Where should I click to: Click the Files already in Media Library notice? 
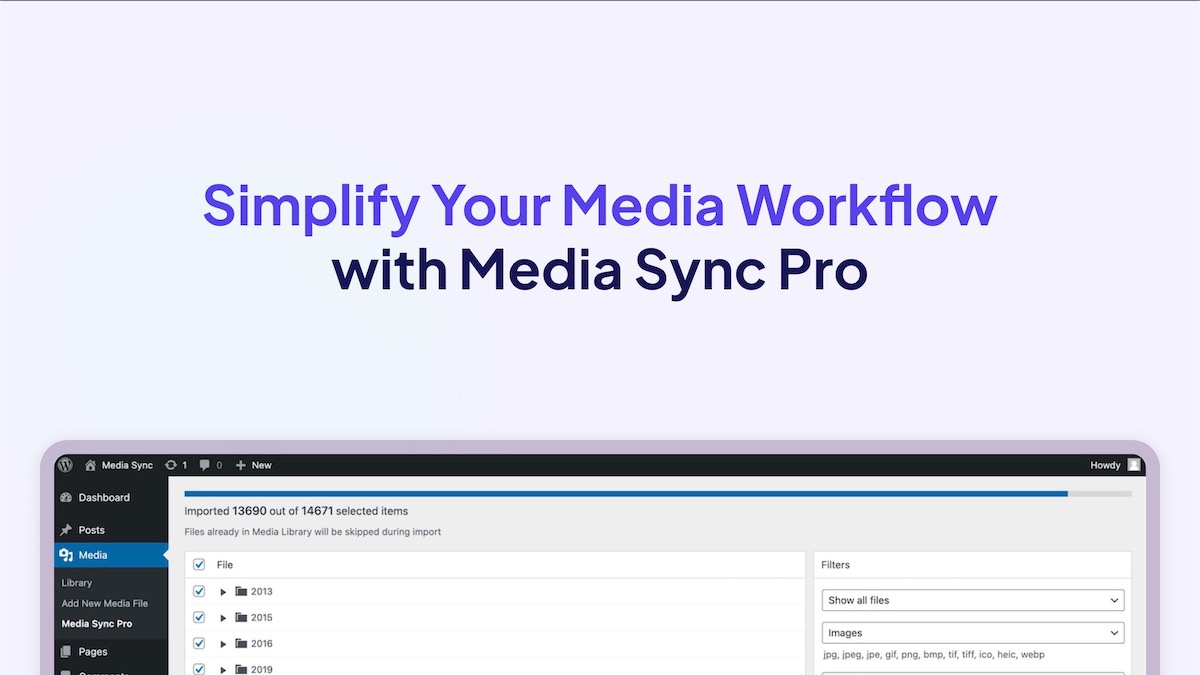click(312, 532)
